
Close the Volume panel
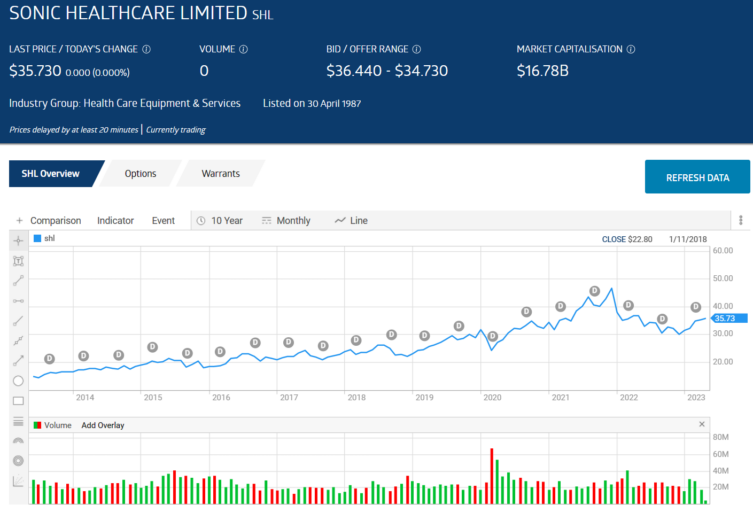[x=702, y=424]
